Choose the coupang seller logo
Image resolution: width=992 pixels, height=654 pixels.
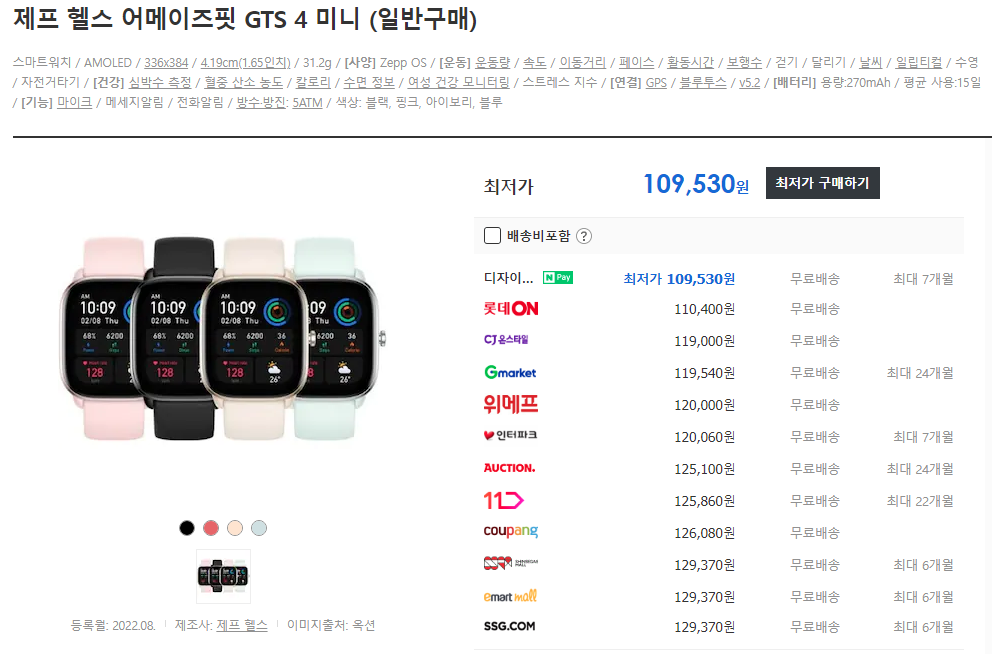coord(511,532)
